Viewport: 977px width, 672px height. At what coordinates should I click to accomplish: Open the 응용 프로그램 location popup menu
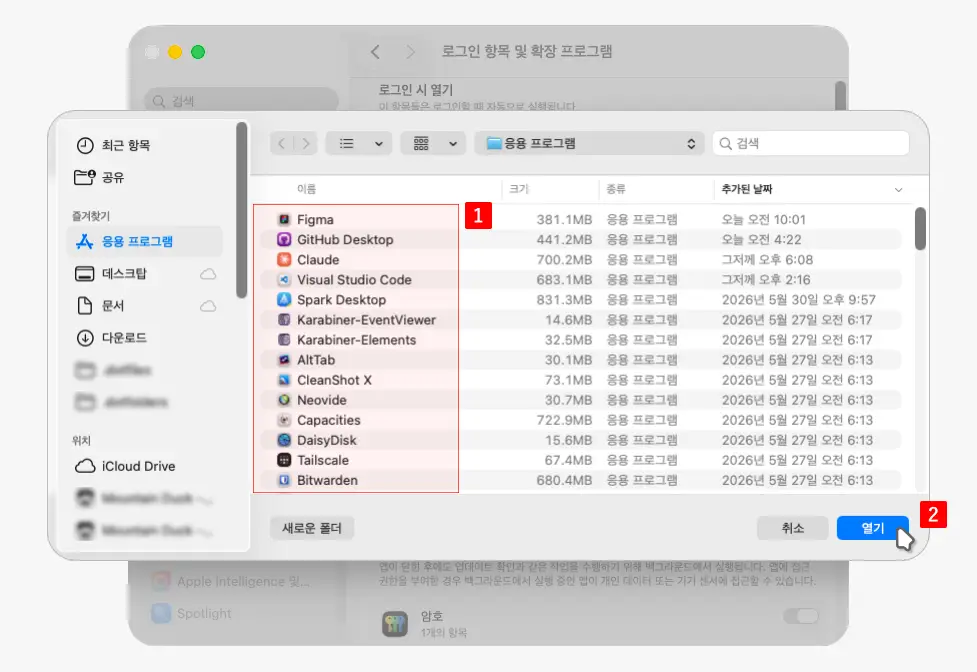589,144
